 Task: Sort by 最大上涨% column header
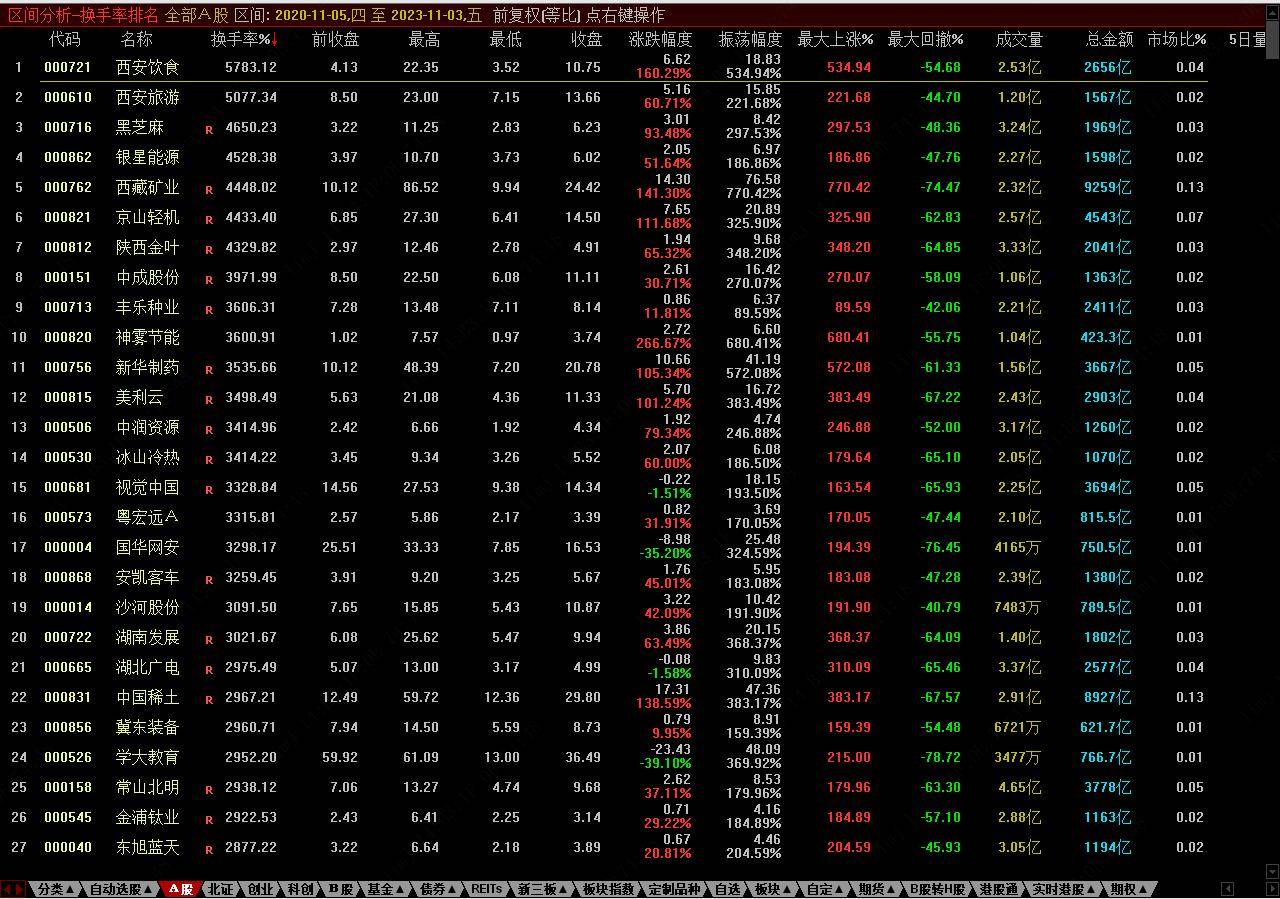coord(835,40)
